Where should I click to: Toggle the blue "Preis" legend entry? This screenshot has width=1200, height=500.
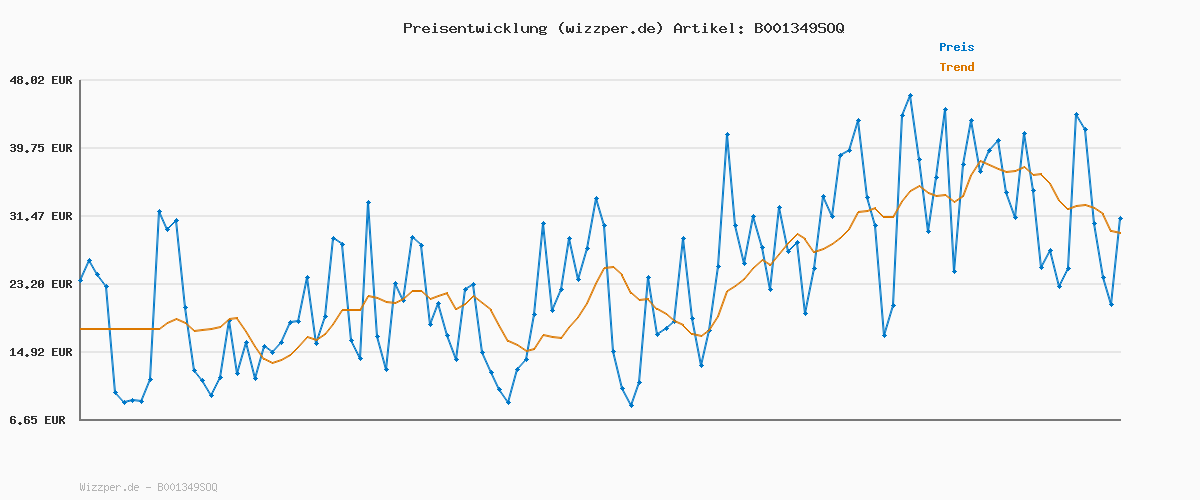[956, 47]
